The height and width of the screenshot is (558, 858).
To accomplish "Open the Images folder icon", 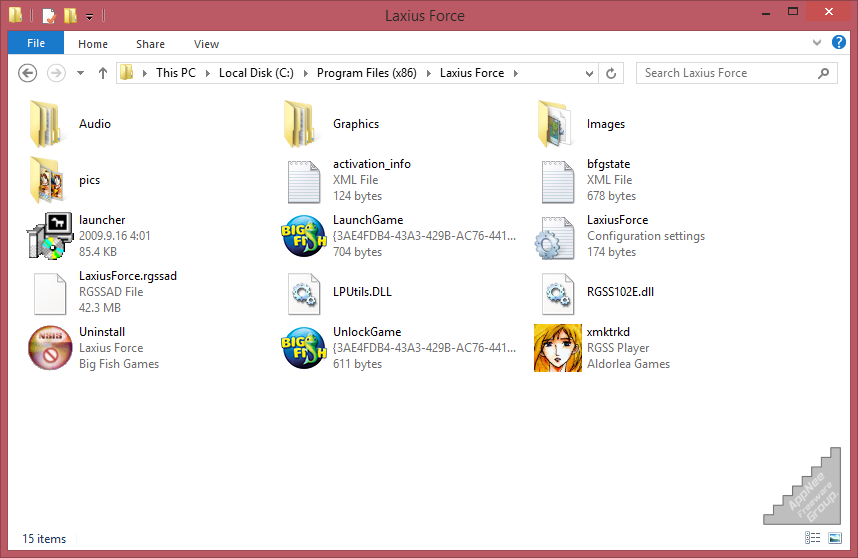I will click(x=555, y=124).
